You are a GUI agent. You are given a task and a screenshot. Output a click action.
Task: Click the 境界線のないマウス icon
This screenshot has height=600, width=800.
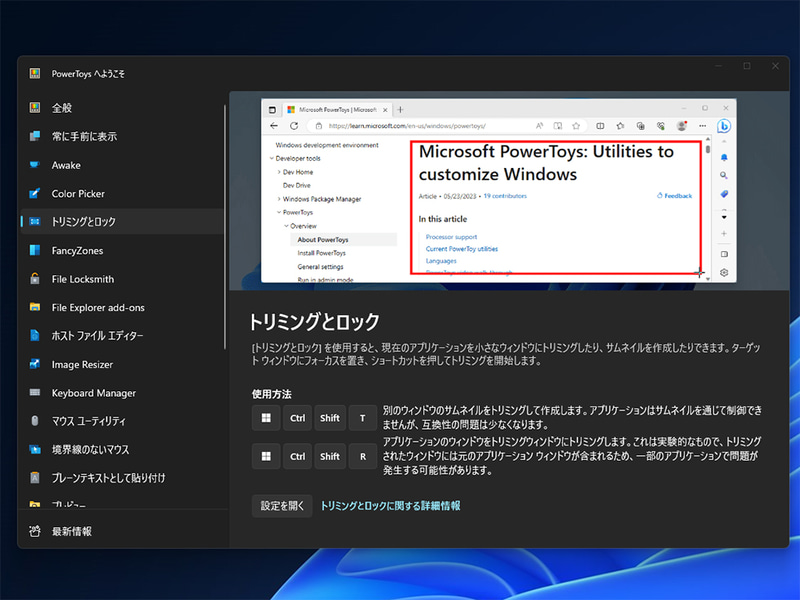click(35, 449)
